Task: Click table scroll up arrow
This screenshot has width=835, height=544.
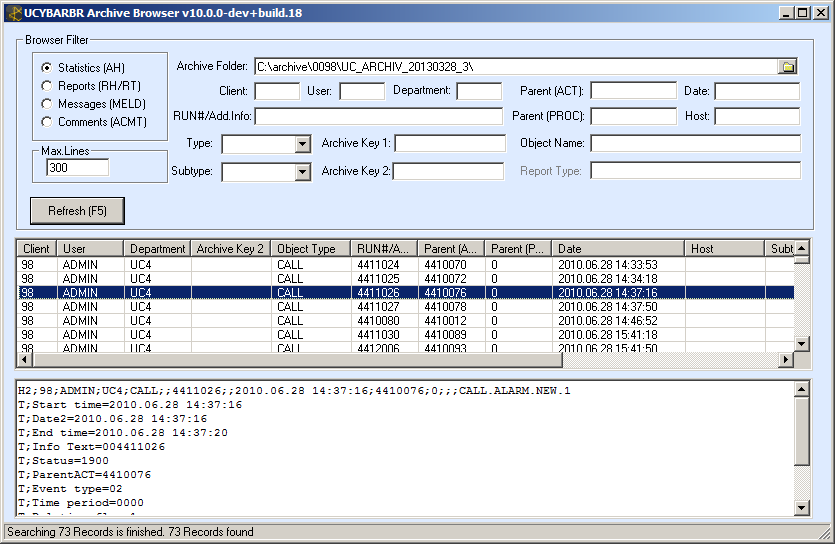Action: [x=802, y=248]
